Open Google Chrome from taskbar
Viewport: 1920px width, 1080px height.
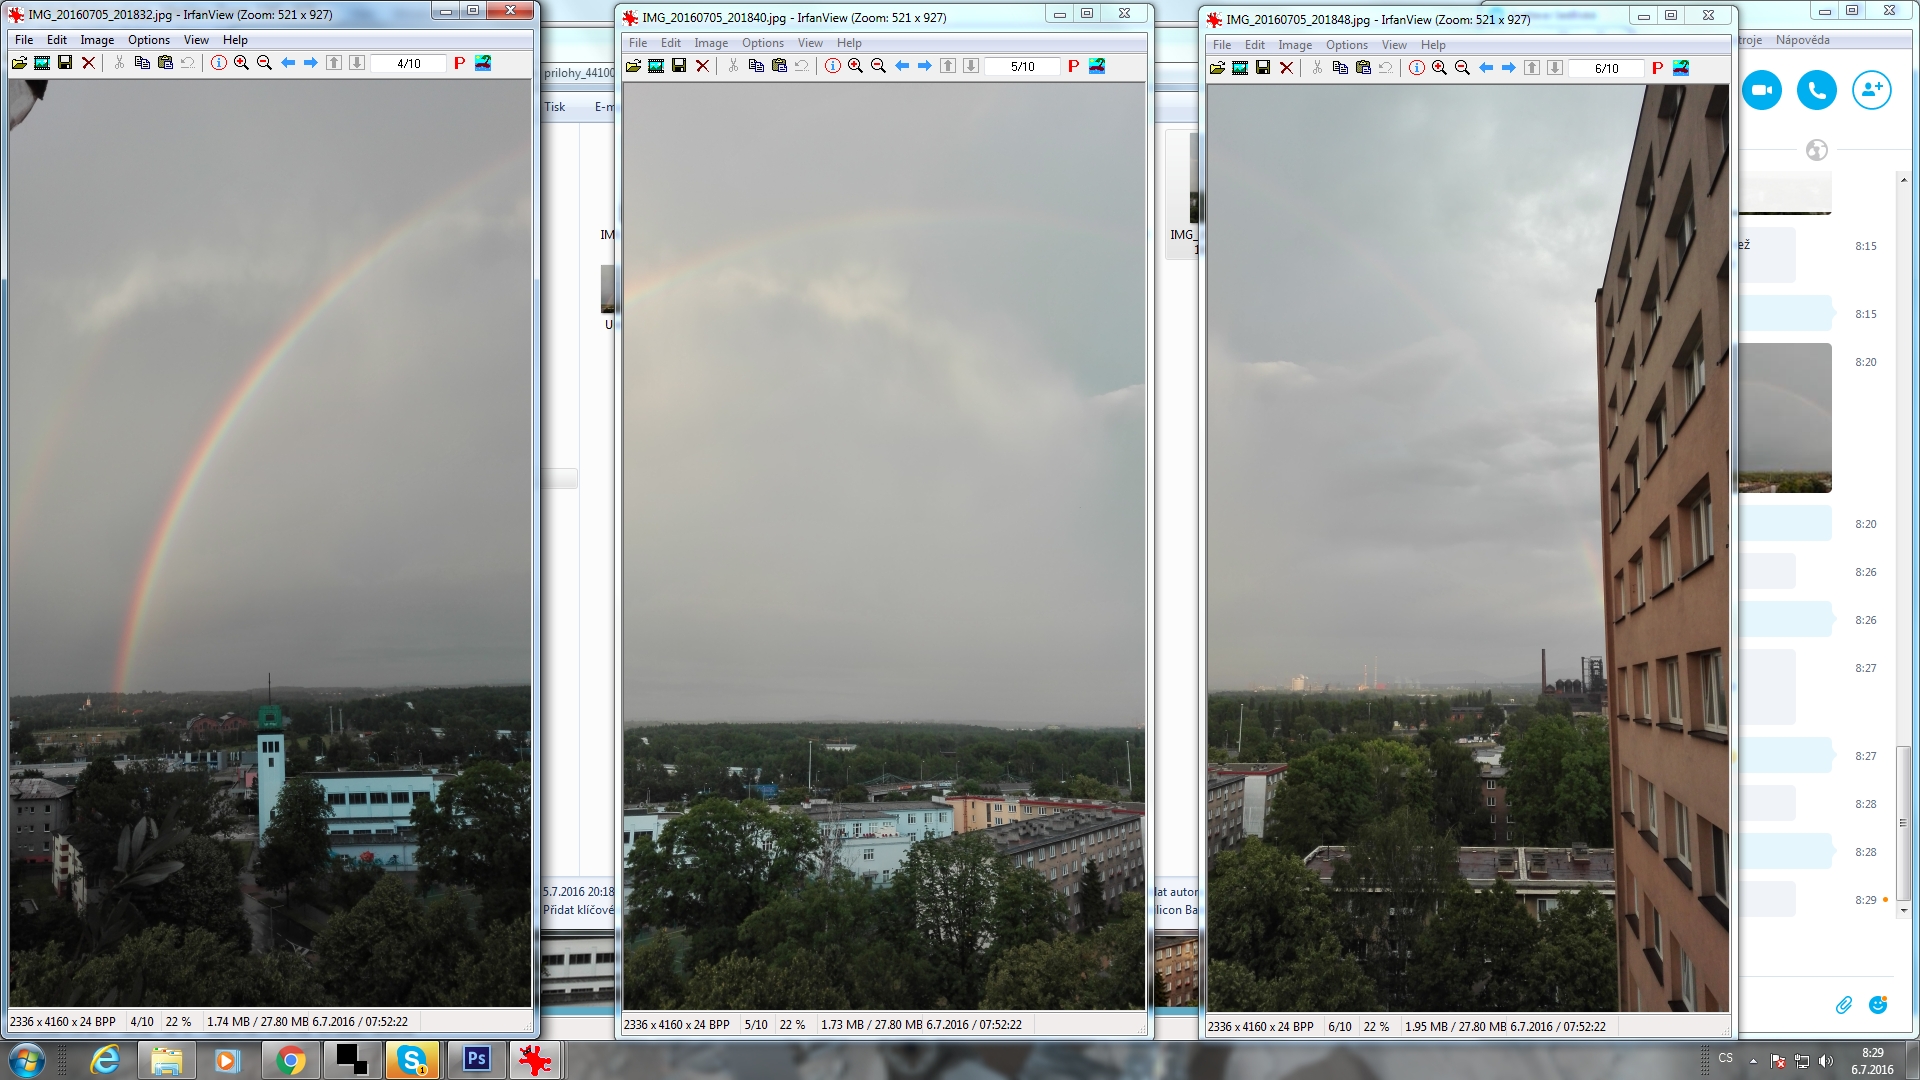point(290,1060)
